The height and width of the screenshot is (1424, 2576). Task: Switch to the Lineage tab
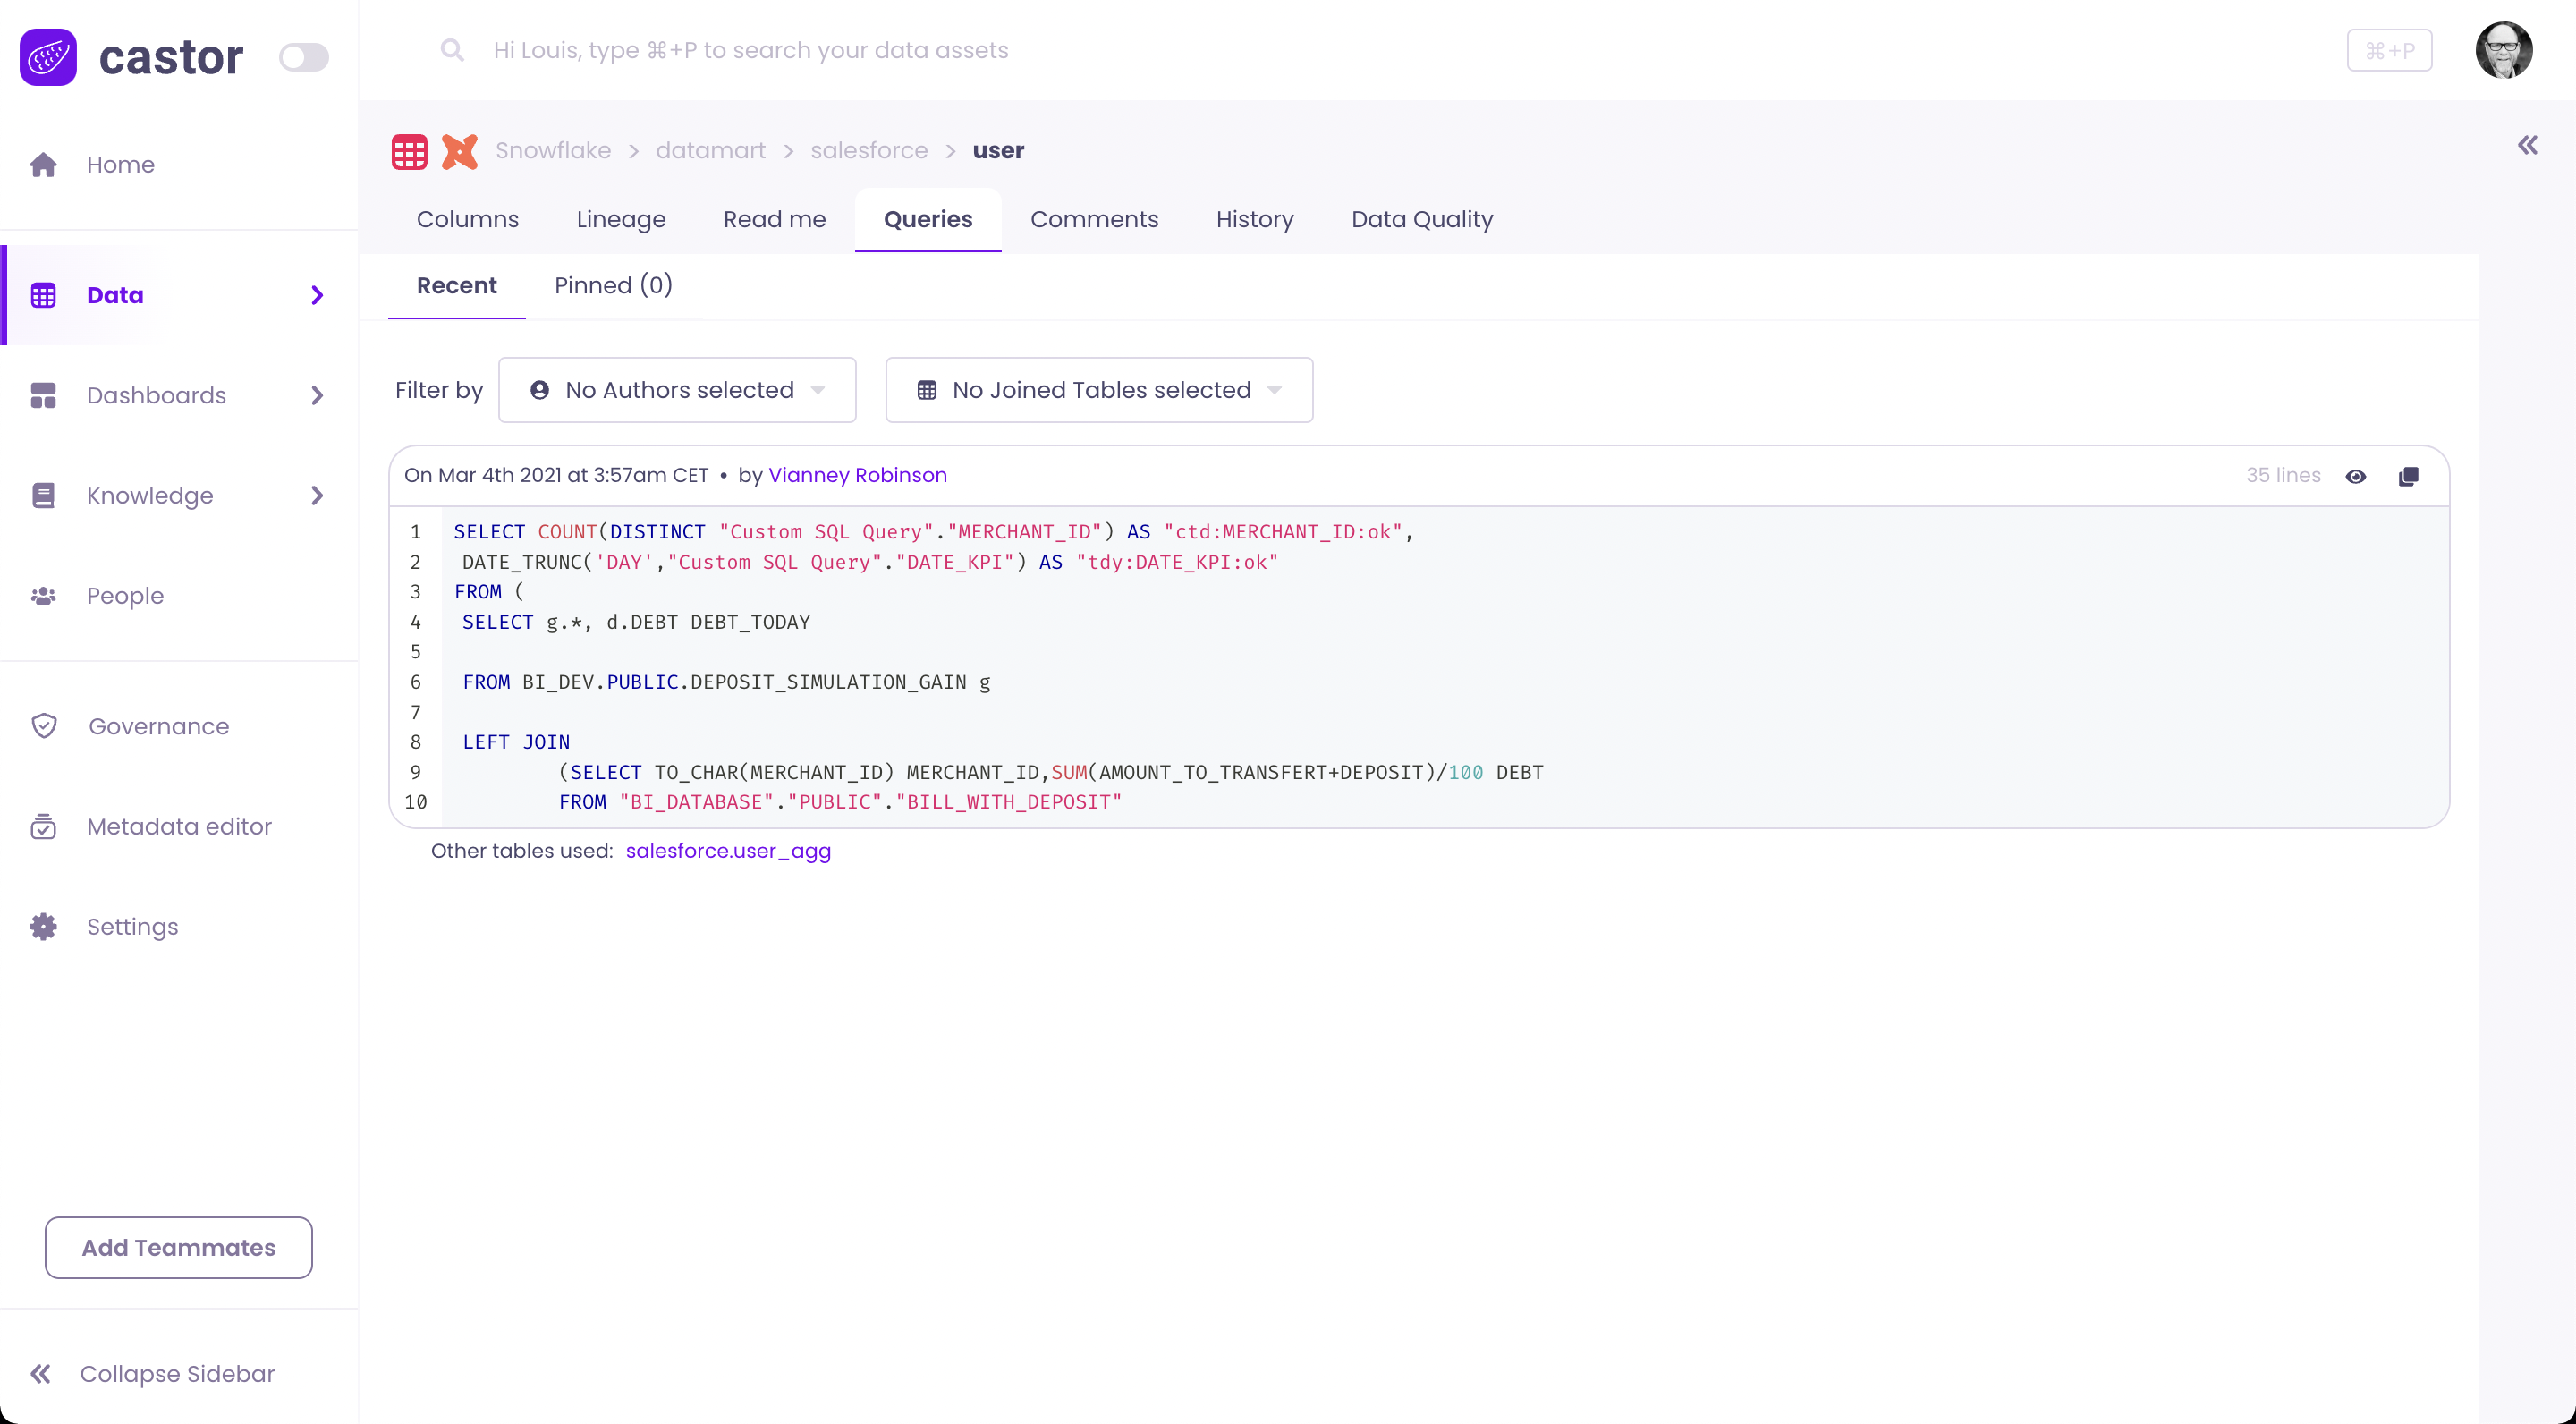[x=620, y=219]
